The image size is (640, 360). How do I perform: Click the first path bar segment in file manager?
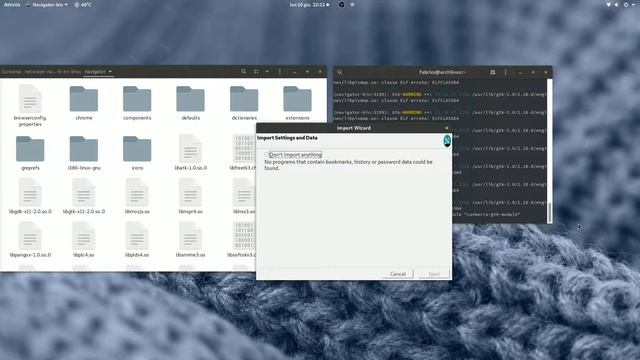[11, 71]
